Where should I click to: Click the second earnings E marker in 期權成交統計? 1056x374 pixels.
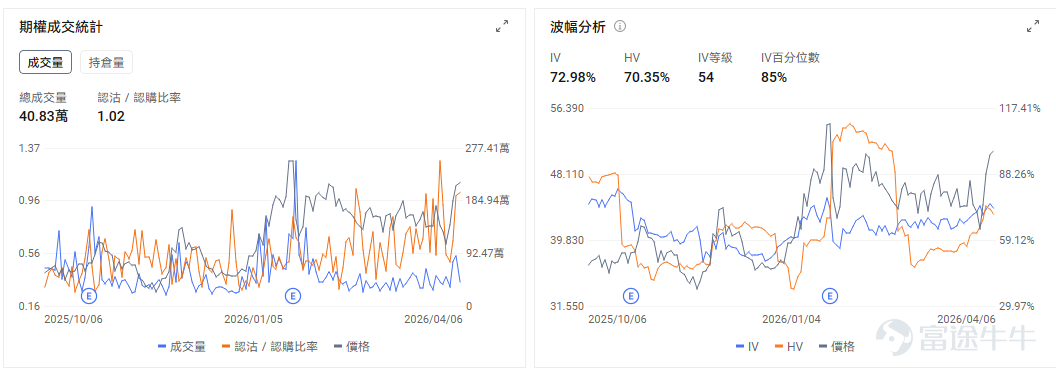[292, 295]
